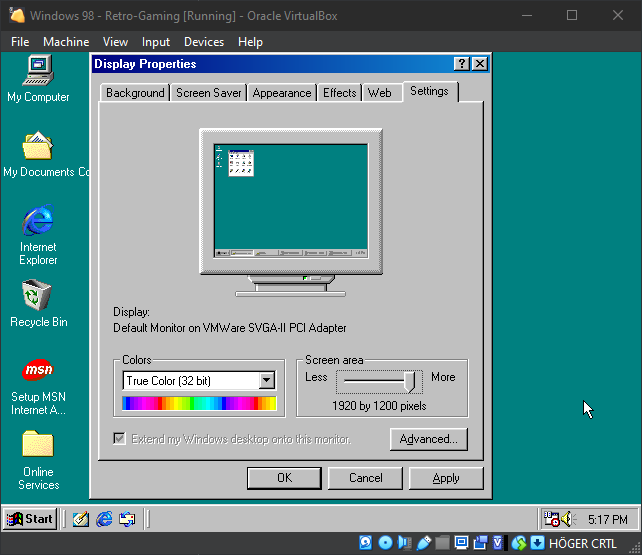Open the Start menu
Image resolution: width=642 pixels, height=555 pixels.
[x=30, y=519]
